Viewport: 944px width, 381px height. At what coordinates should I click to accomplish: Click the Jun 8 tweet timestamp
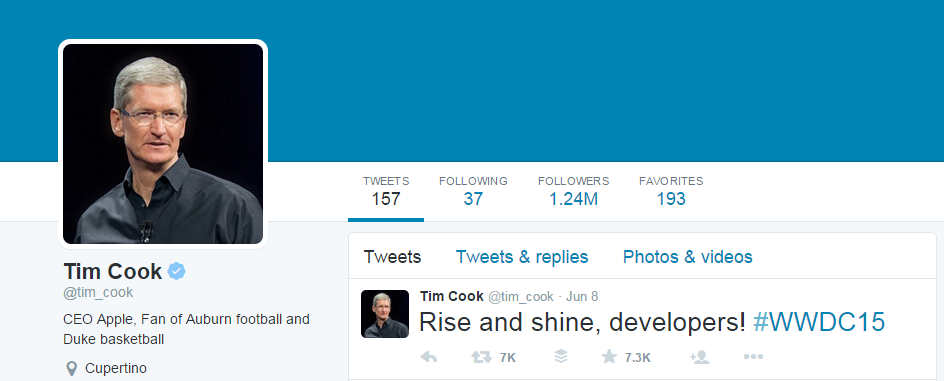click(x=582, y=297)
